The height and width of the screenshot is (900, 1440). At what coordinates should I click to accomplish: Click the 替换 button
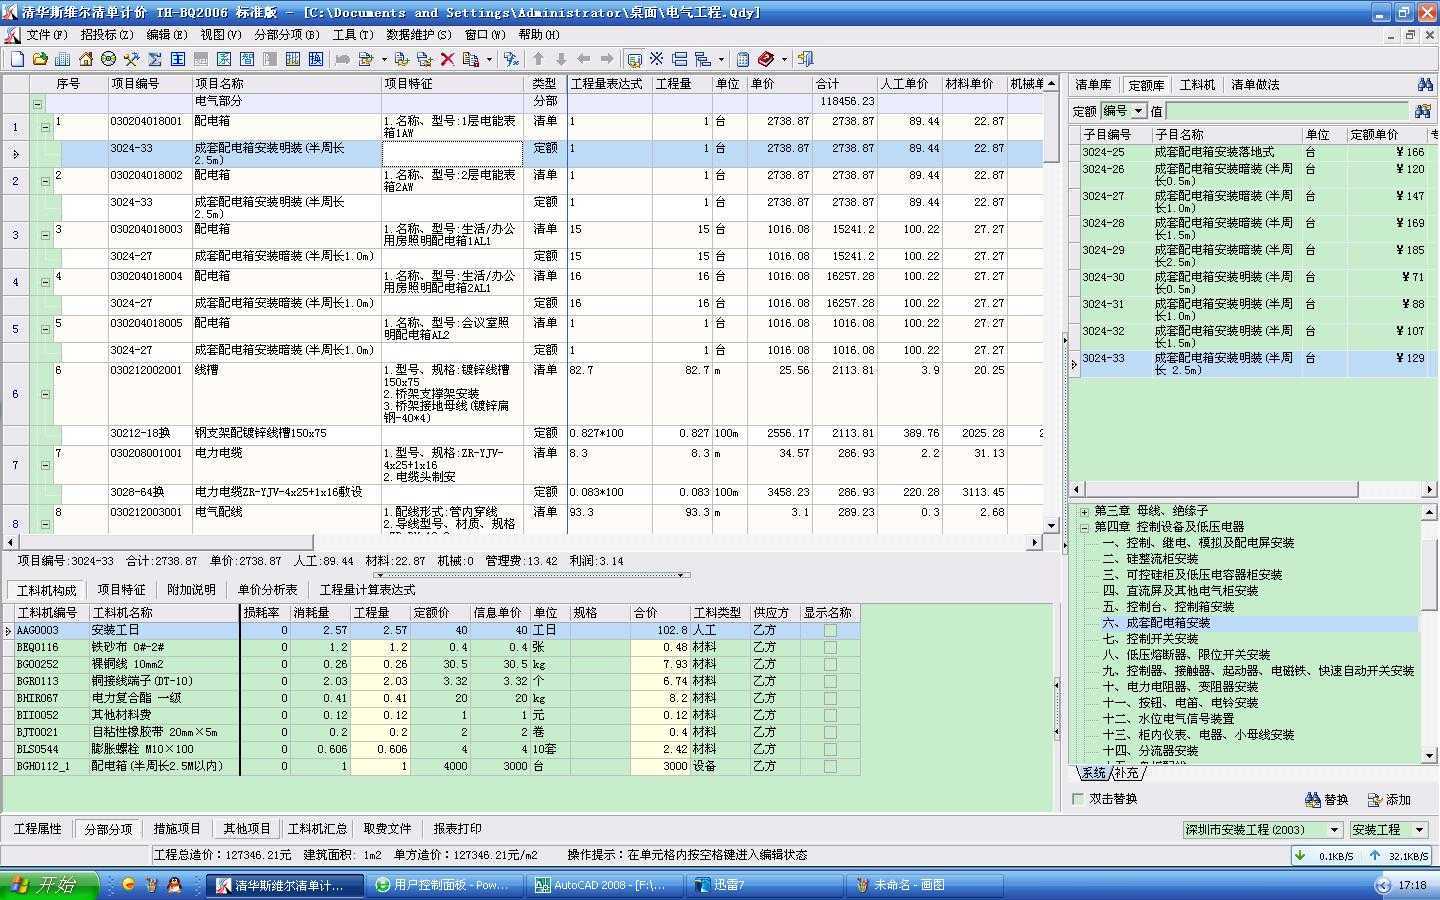(1328, 799)
